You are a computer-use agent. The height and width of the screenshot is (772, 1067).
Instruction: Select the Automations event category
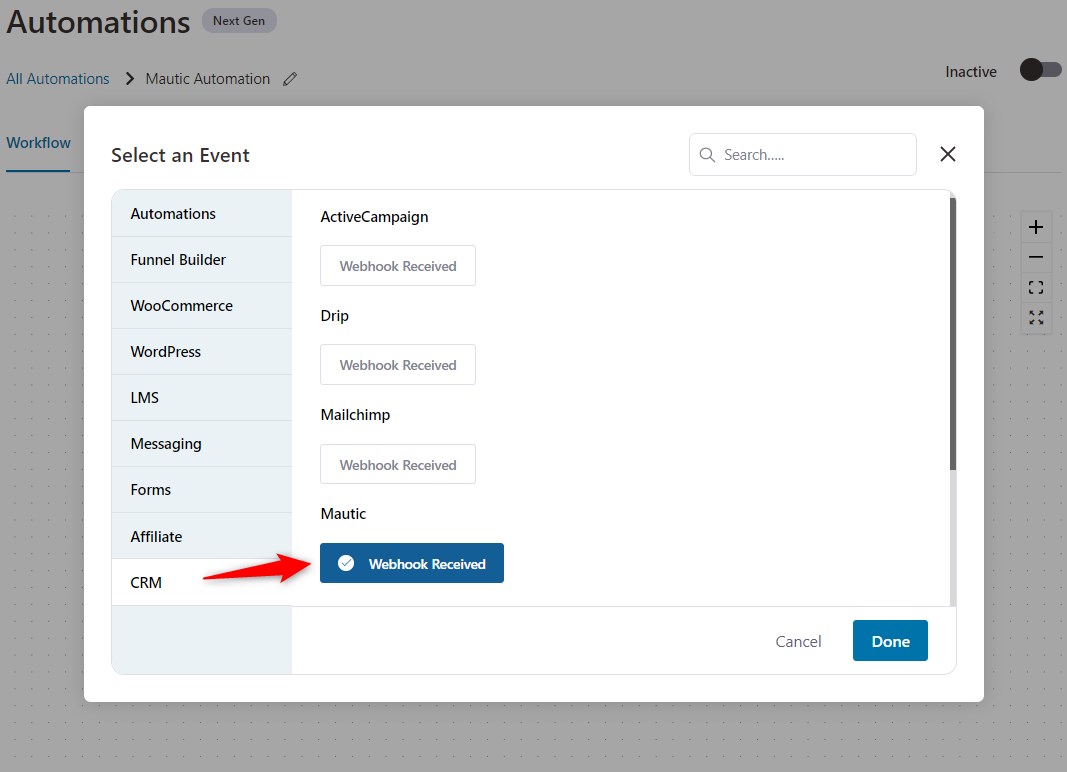(201, 214)
